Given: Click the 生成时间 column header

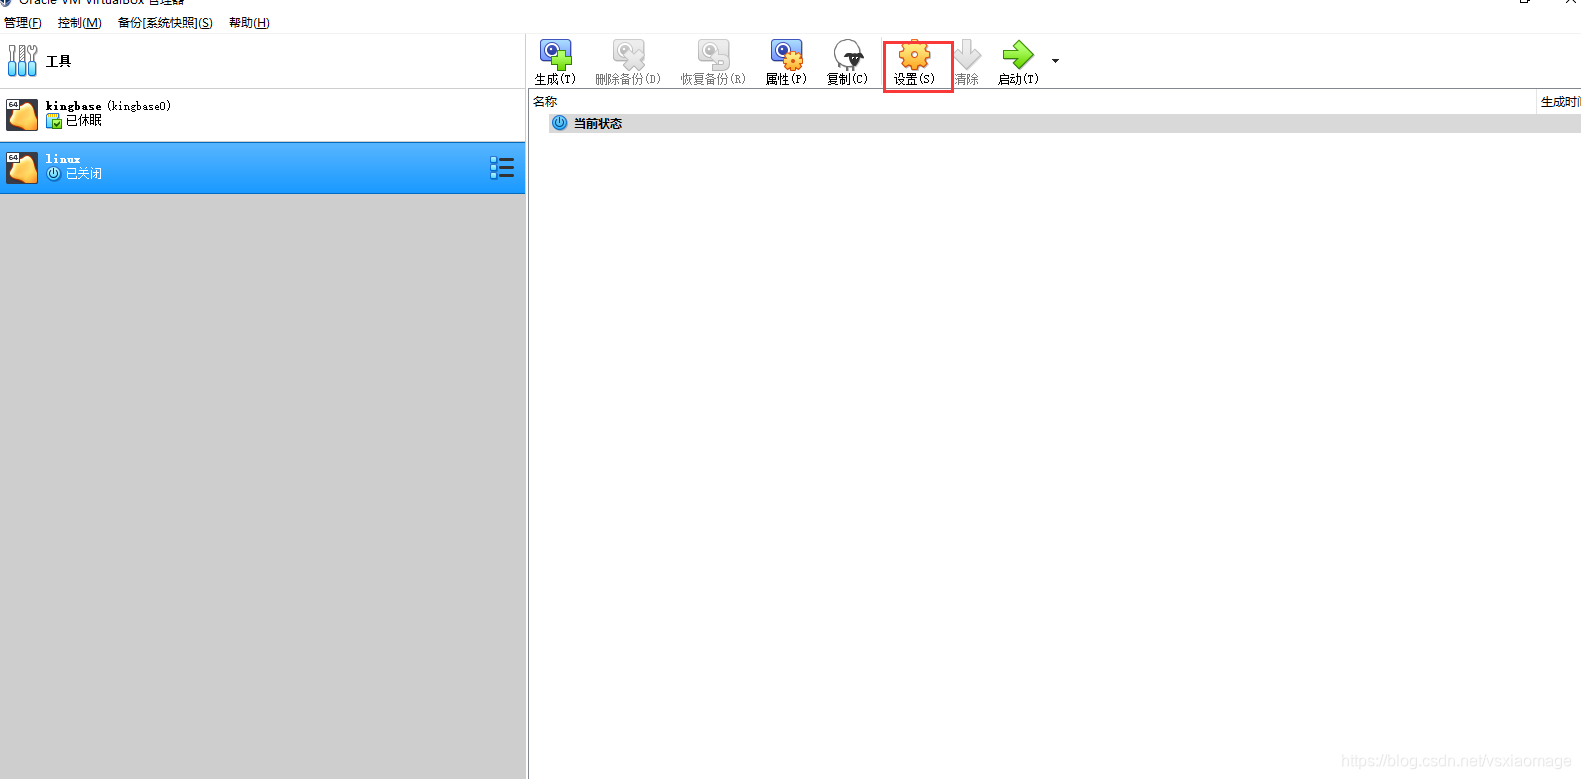Looking at the screenshot, I should [1560, 102].
